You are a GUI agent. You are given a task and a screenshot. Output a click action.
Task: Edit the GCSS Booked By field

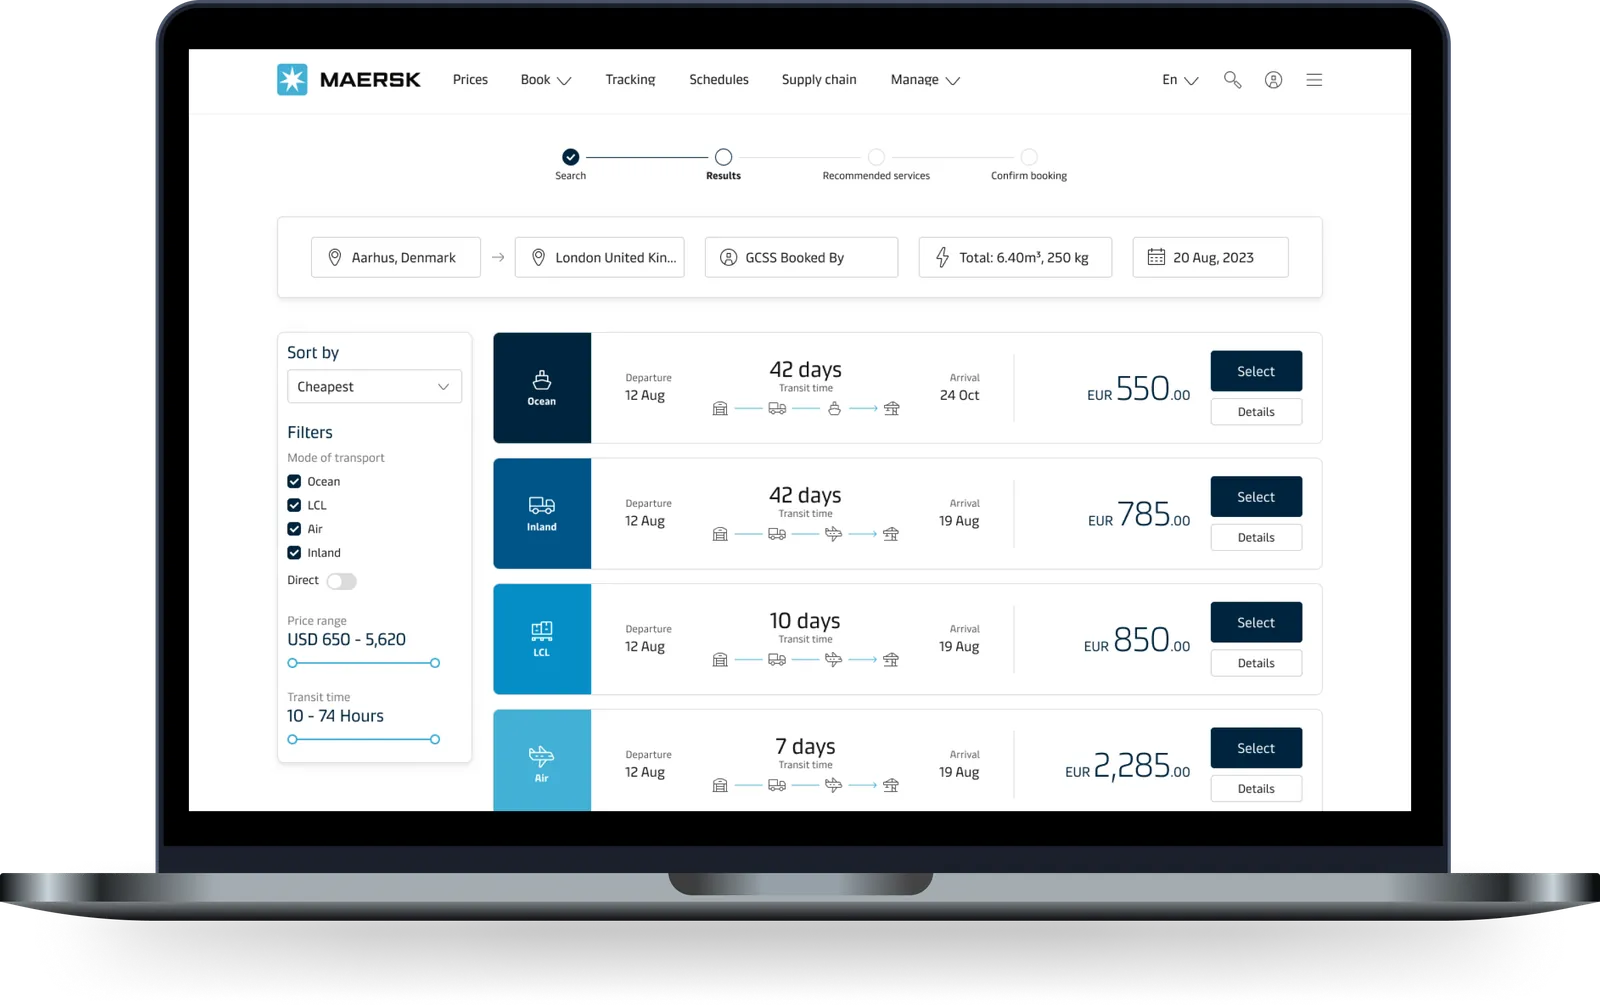[x=801, y=257]
